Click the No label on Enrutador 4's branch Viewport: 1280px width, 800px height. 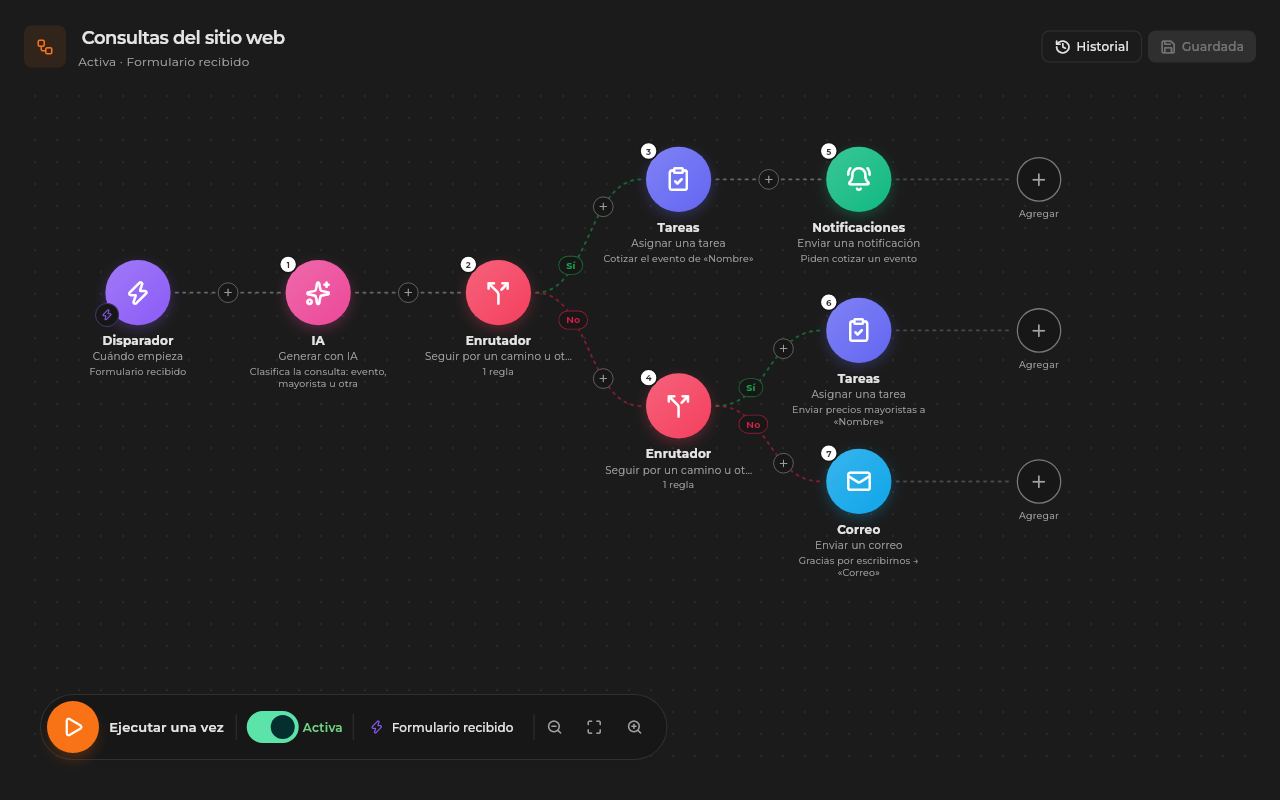(x=753, y=425)
